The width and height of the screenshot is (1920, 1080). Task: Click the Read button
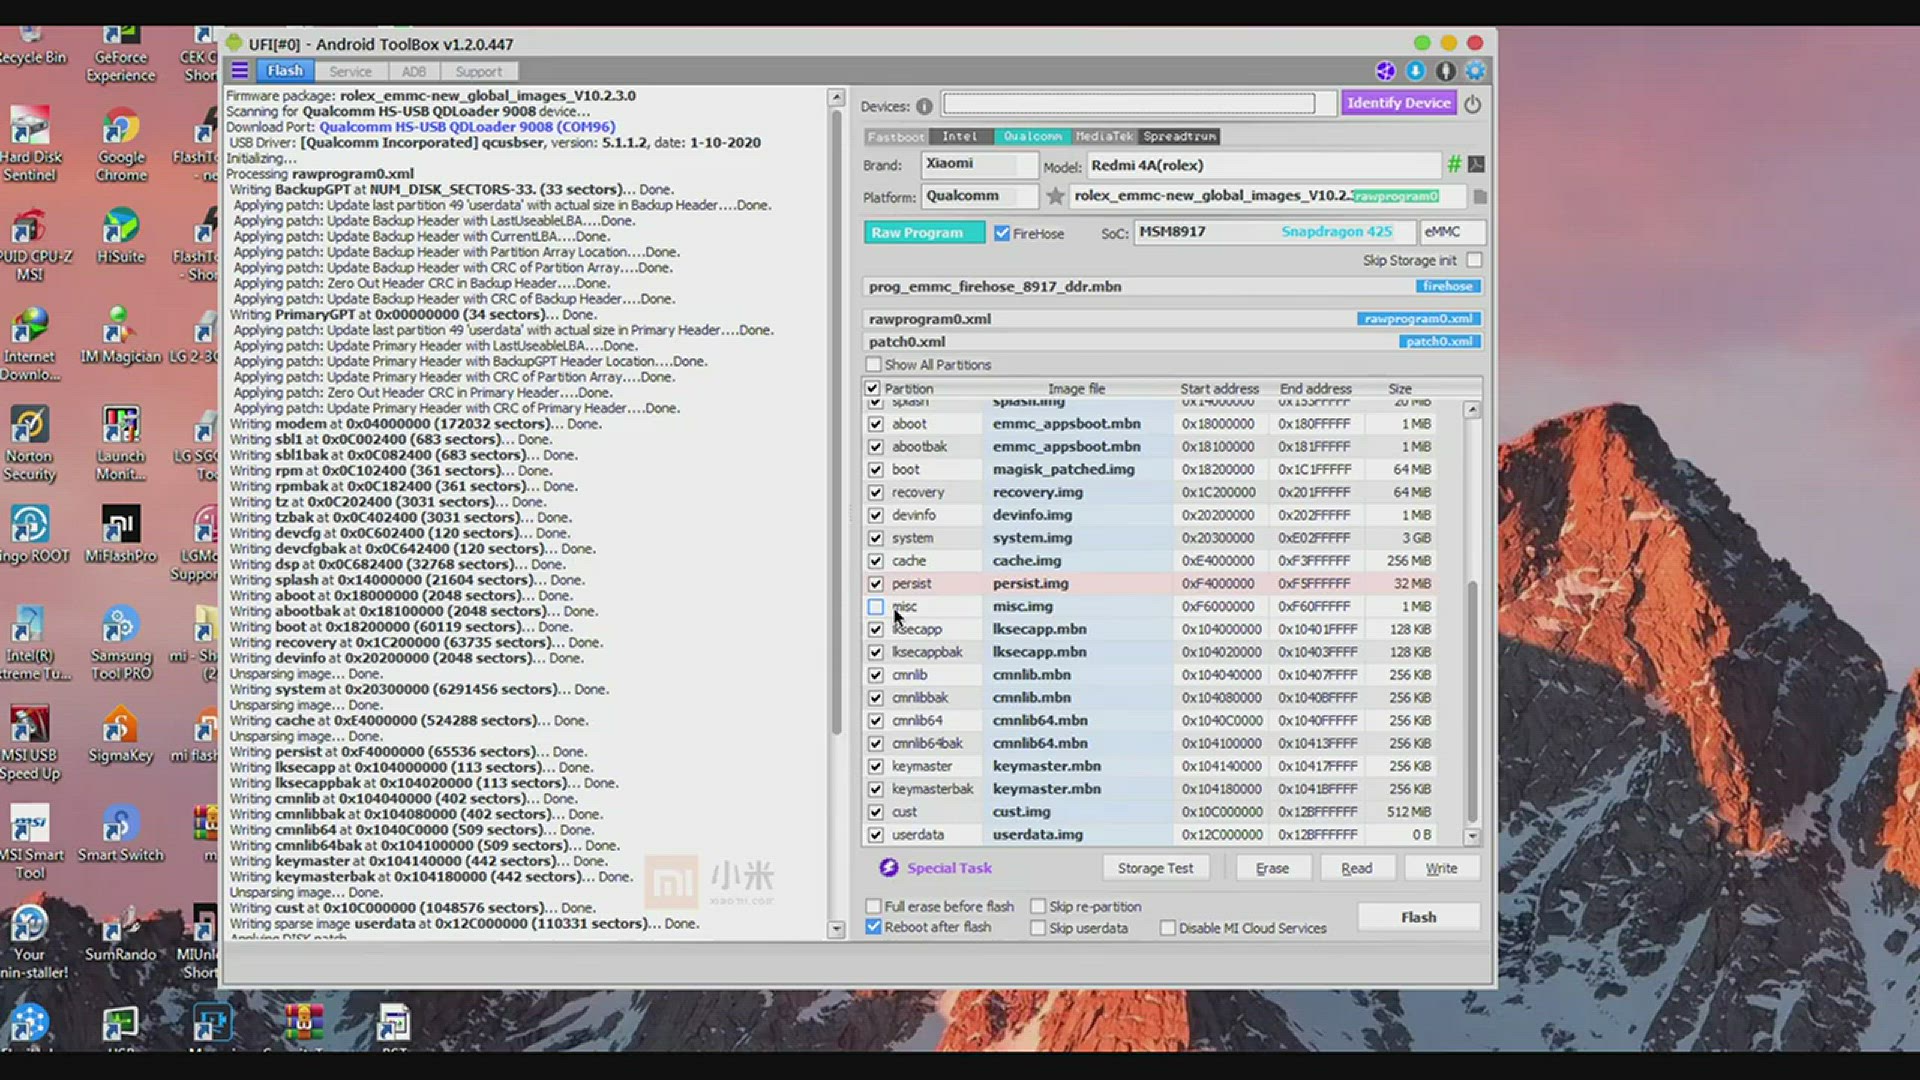tap(1356, 868)
